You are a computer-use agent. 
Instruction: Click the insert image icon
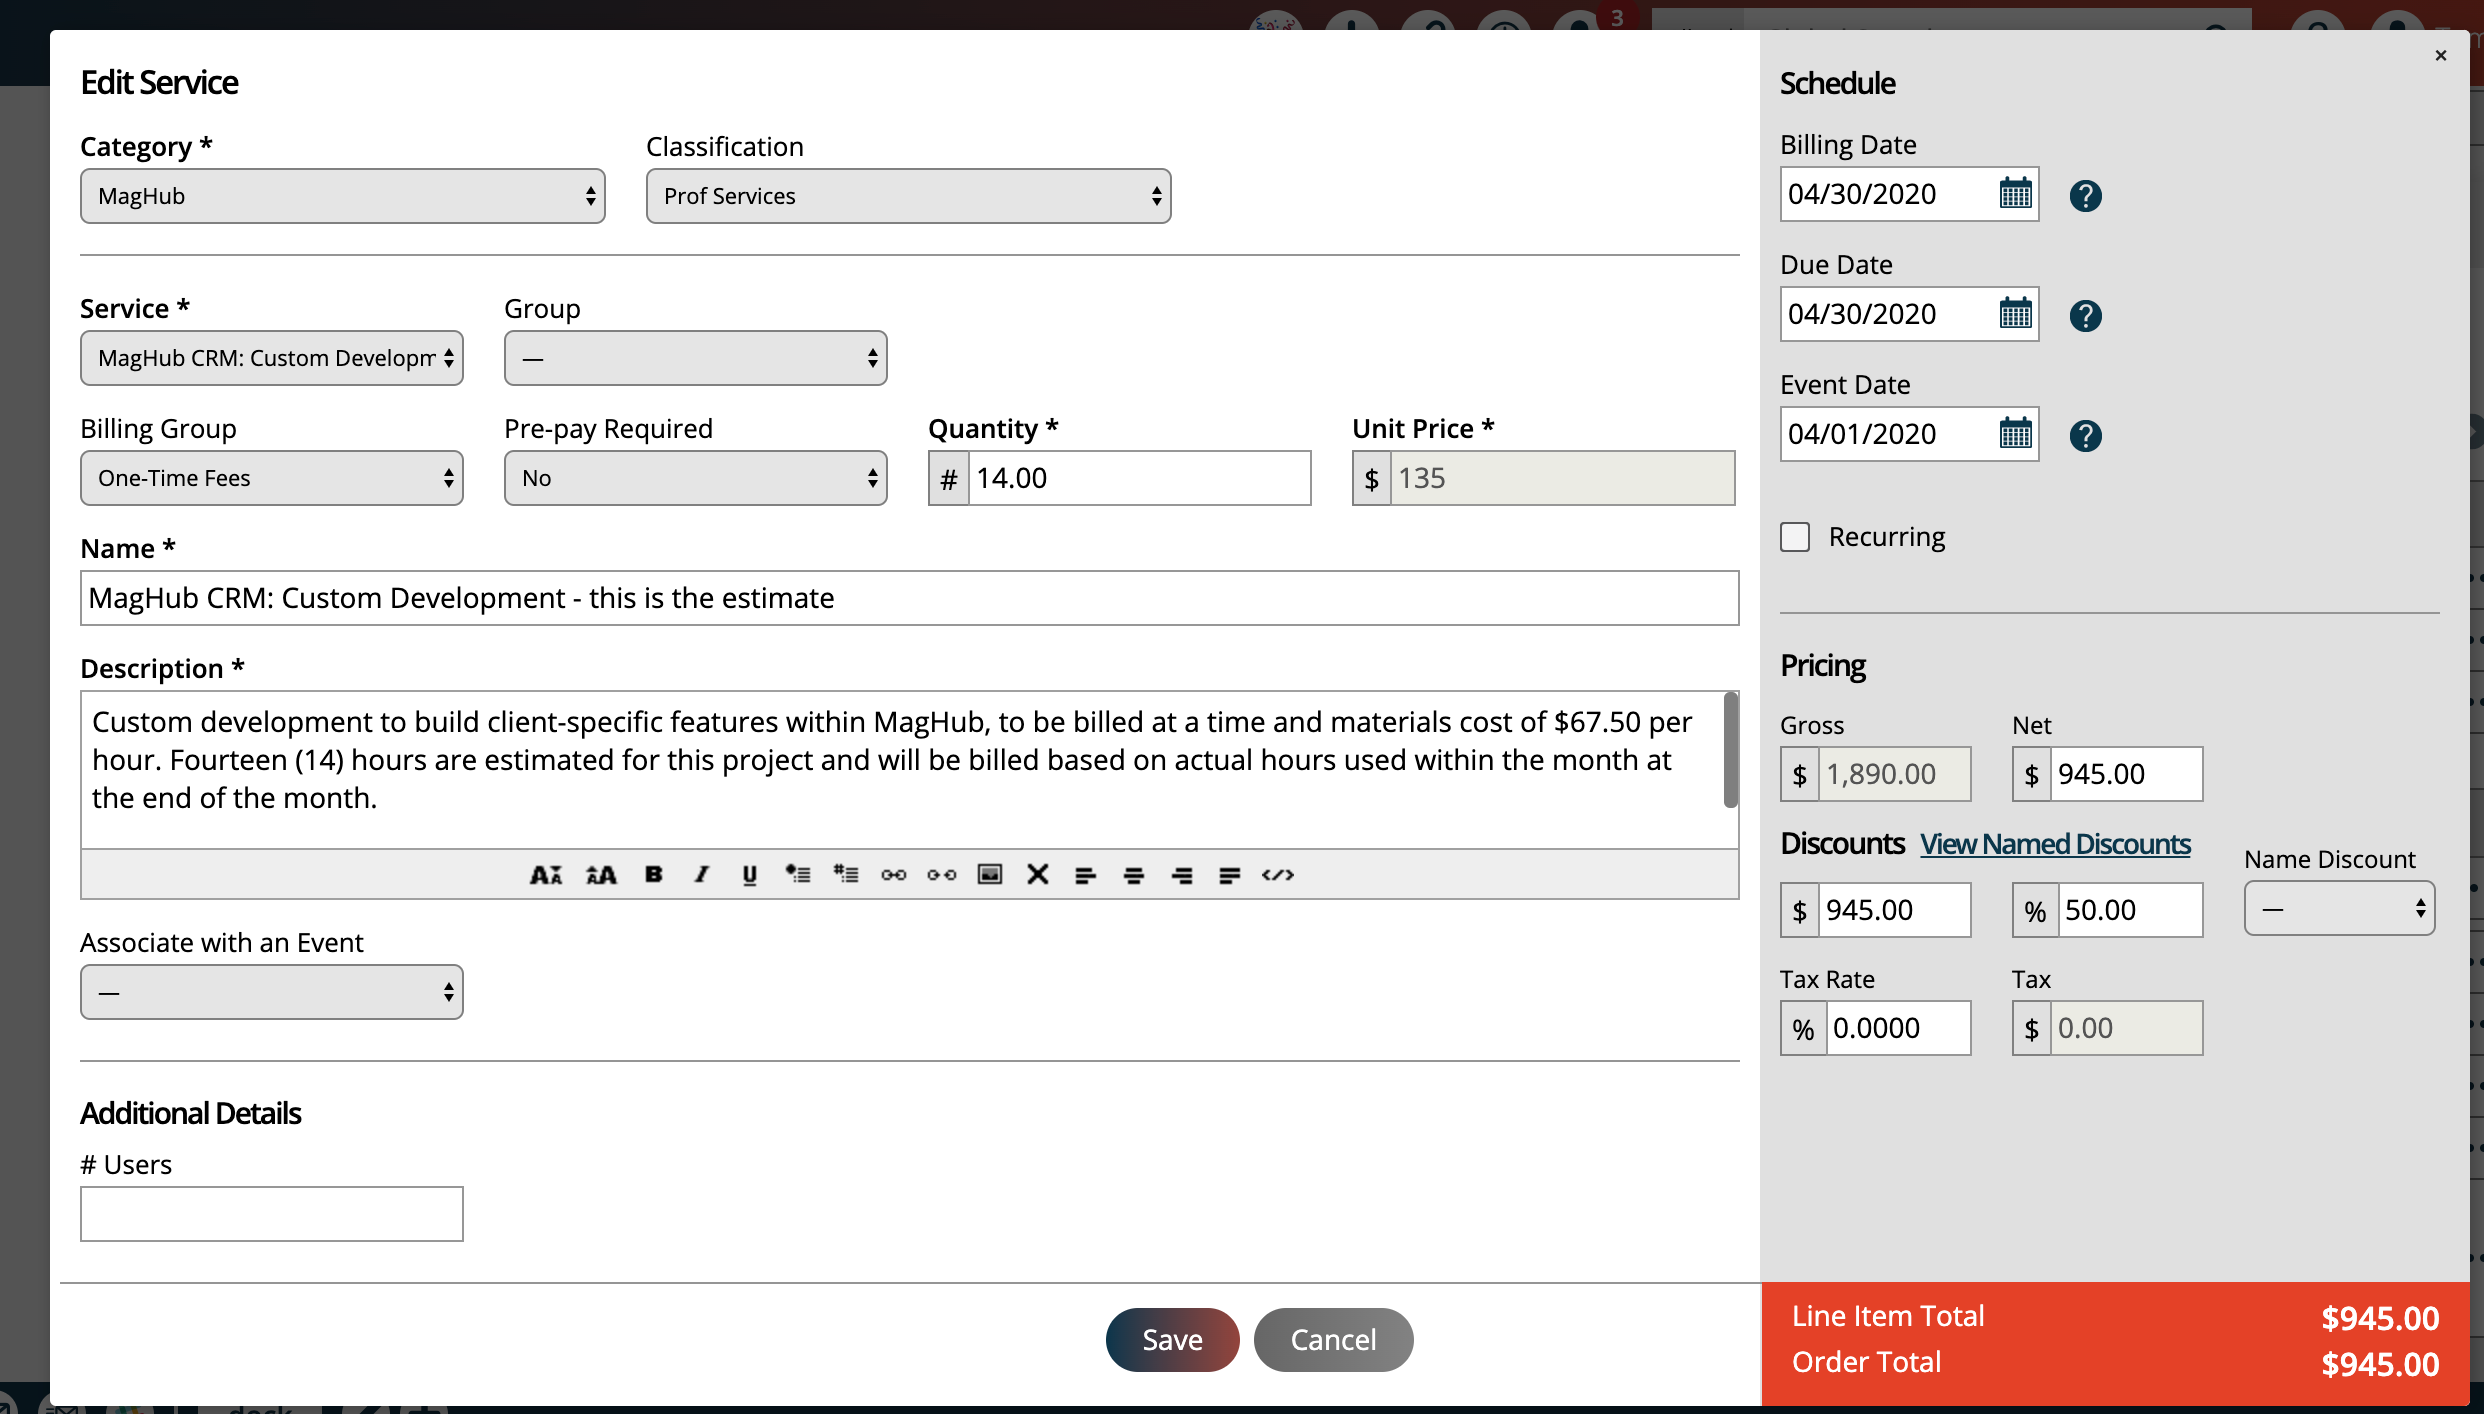990,875
